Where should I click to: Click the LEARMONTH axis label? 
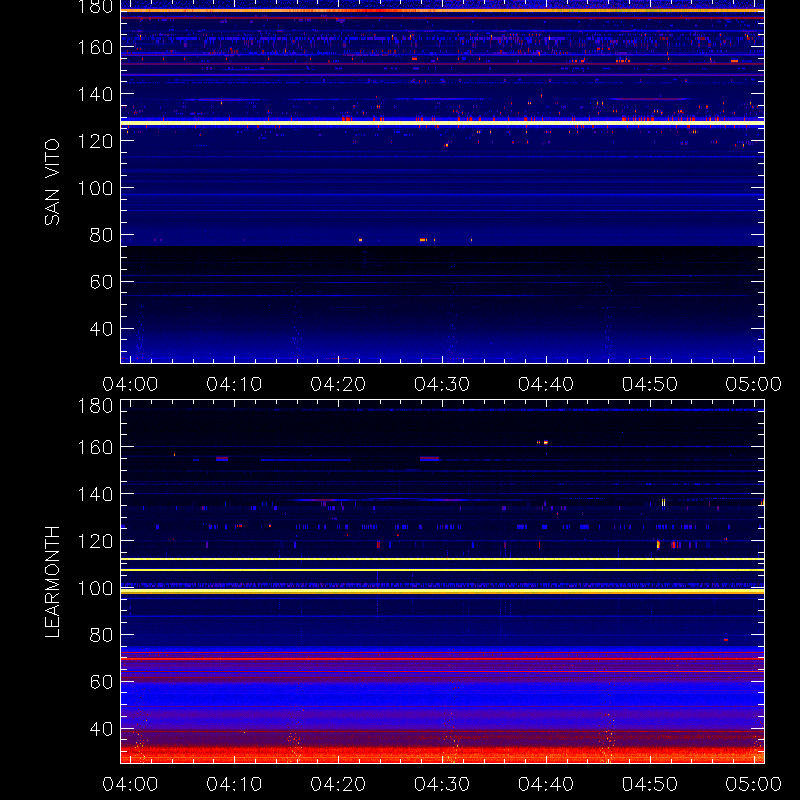(52, 582)
